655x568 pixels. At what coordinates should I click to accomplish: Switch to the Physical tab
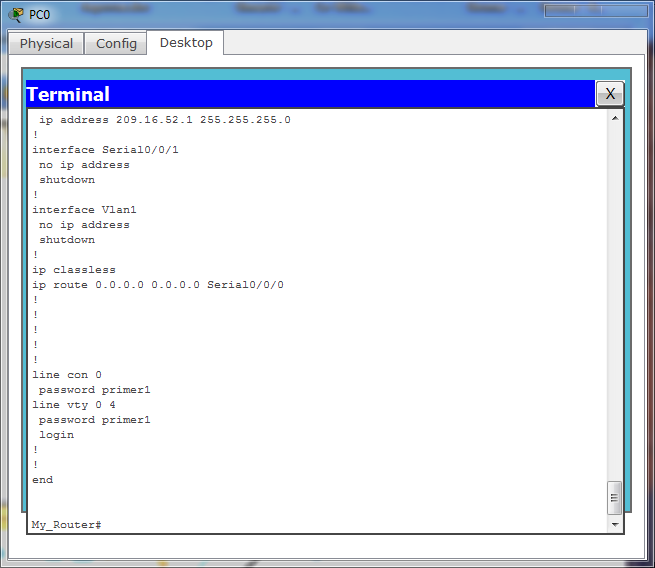tap(46, 43)
